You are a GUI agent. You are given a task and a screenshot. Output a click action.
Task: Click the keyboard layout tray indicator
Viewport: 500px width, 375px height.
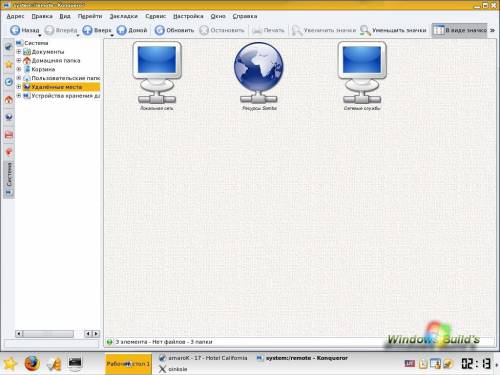[x=409, y=364]
